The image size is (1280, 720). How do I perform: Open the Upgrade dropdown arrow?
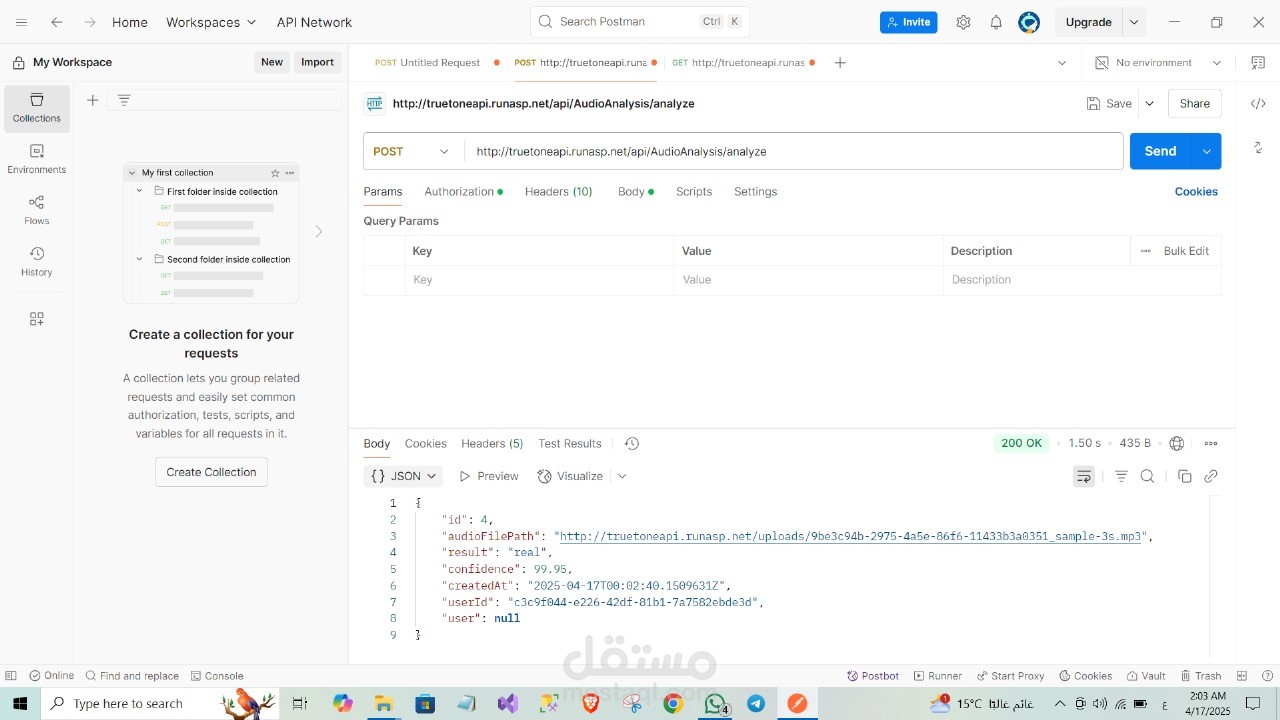click(x=1134, y=22)
